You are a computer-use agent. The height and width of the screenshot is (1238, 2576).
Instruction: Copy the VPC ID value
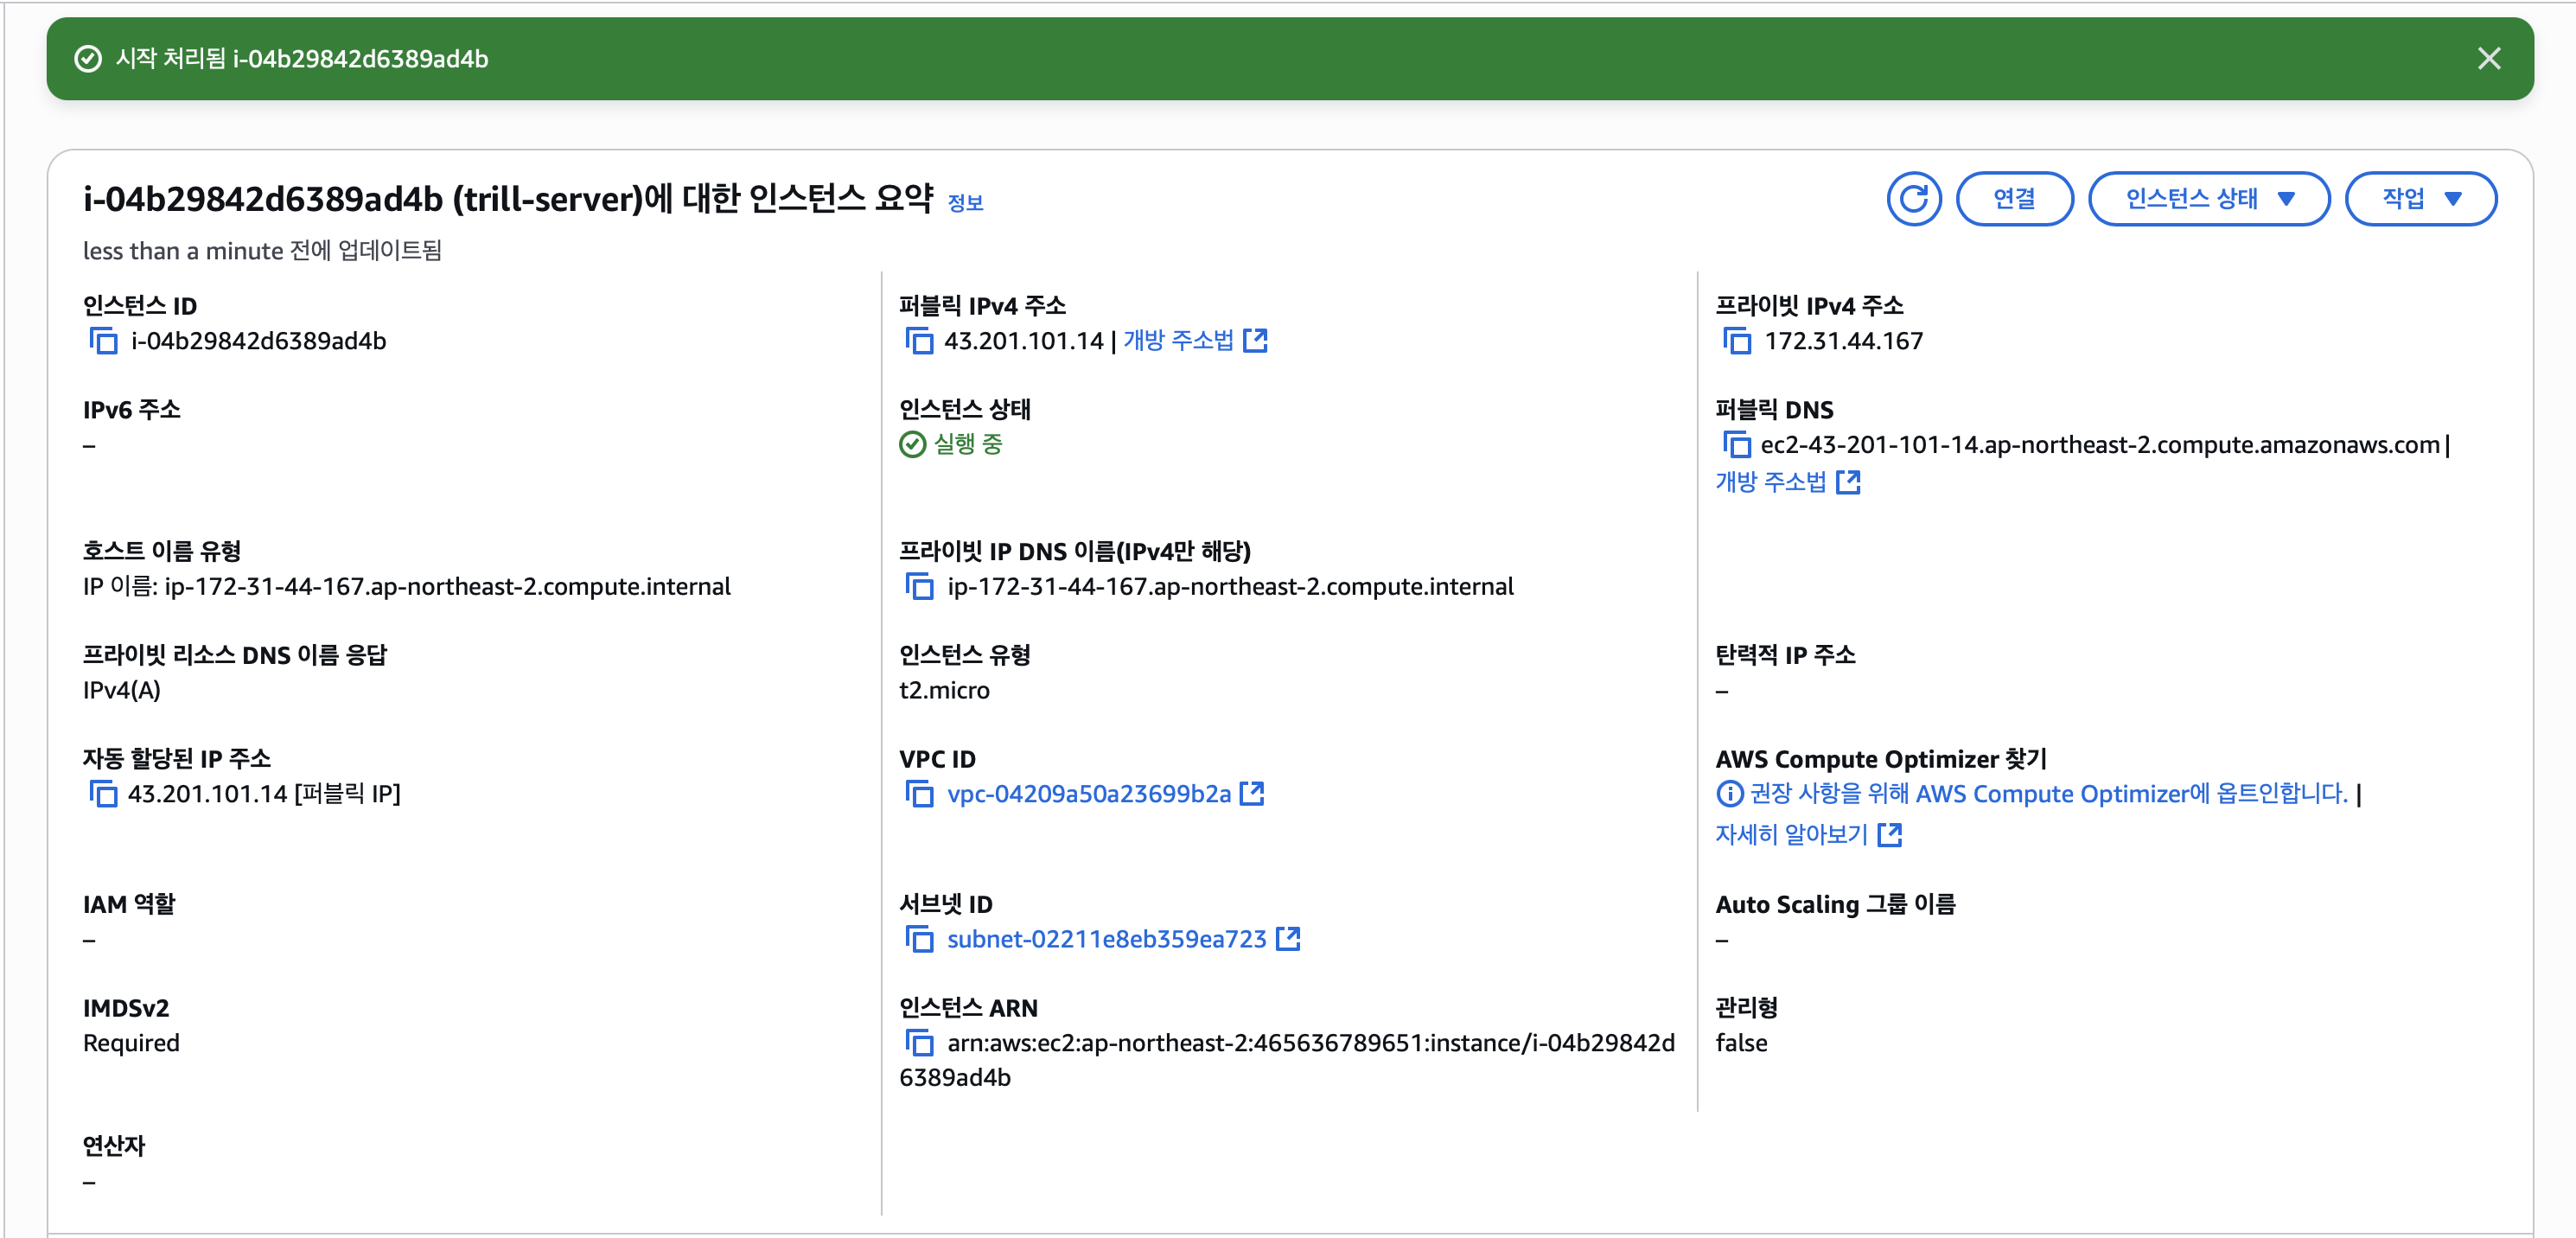pyautogui.click(x=918, y=793)
